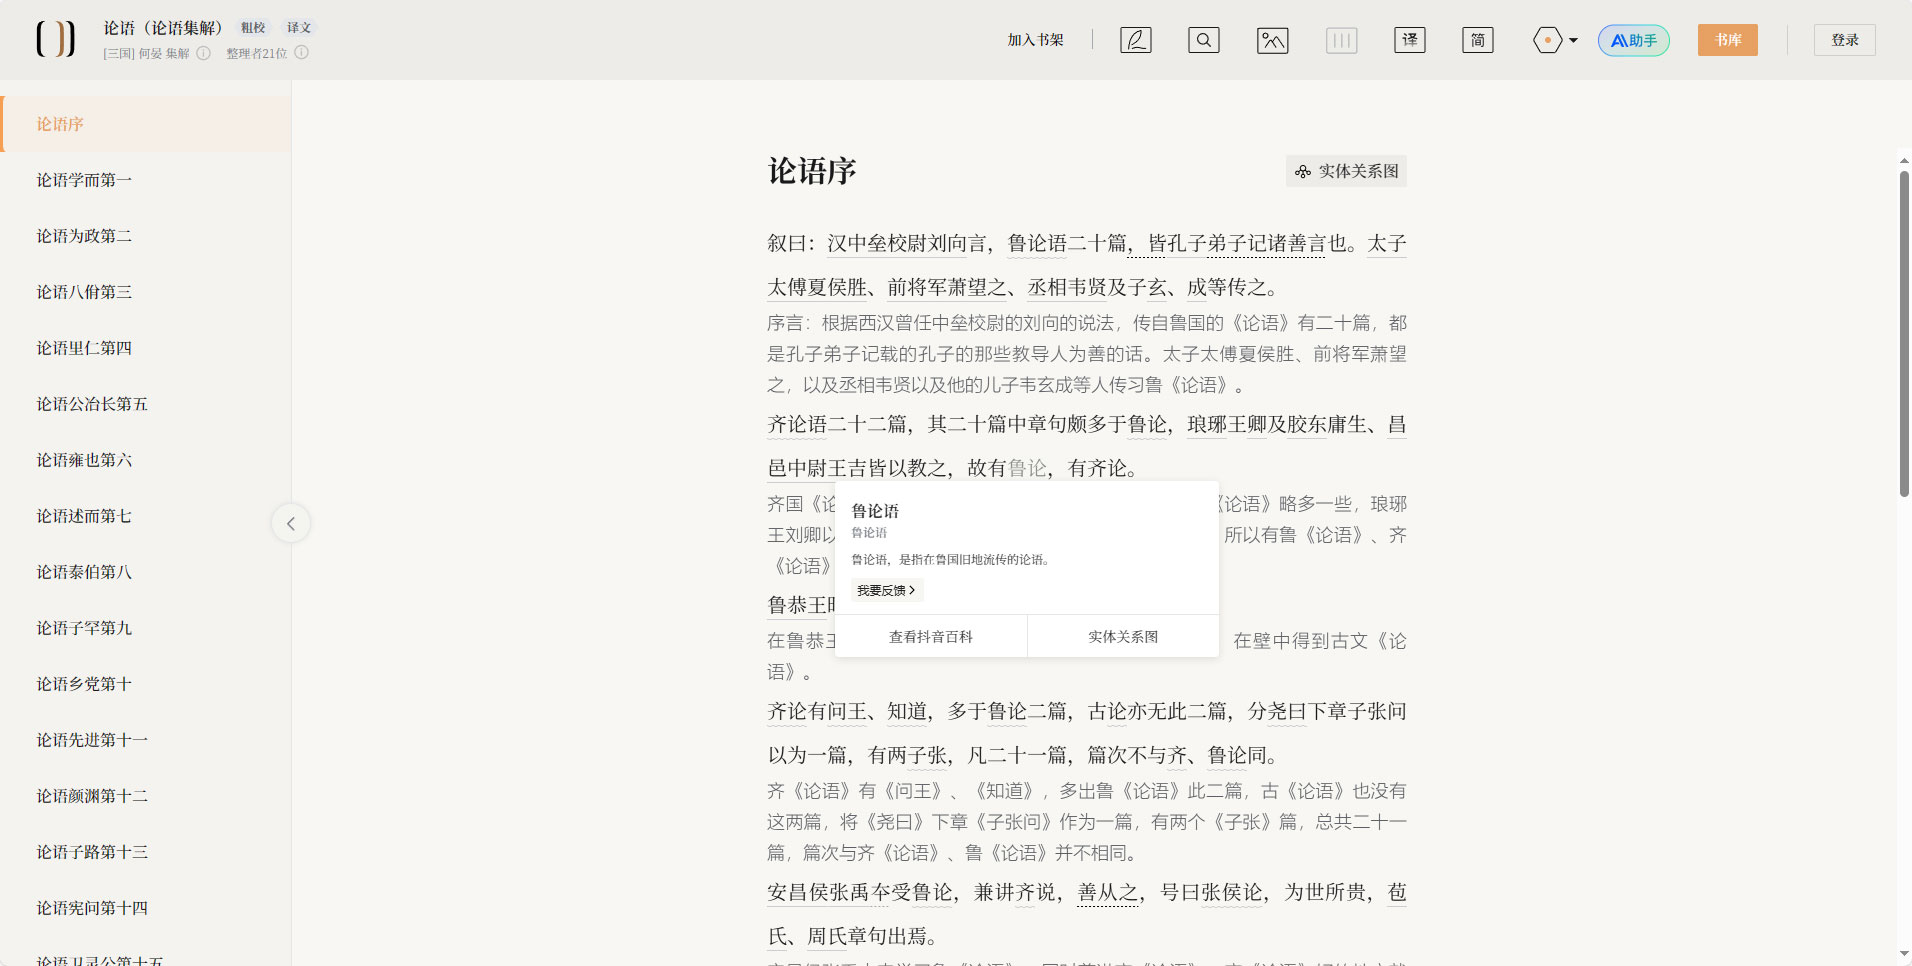Click the greyed-out vertical layout icon
The width and height of the screenshot is (1912, 966).
click(x=1341, y=40)
